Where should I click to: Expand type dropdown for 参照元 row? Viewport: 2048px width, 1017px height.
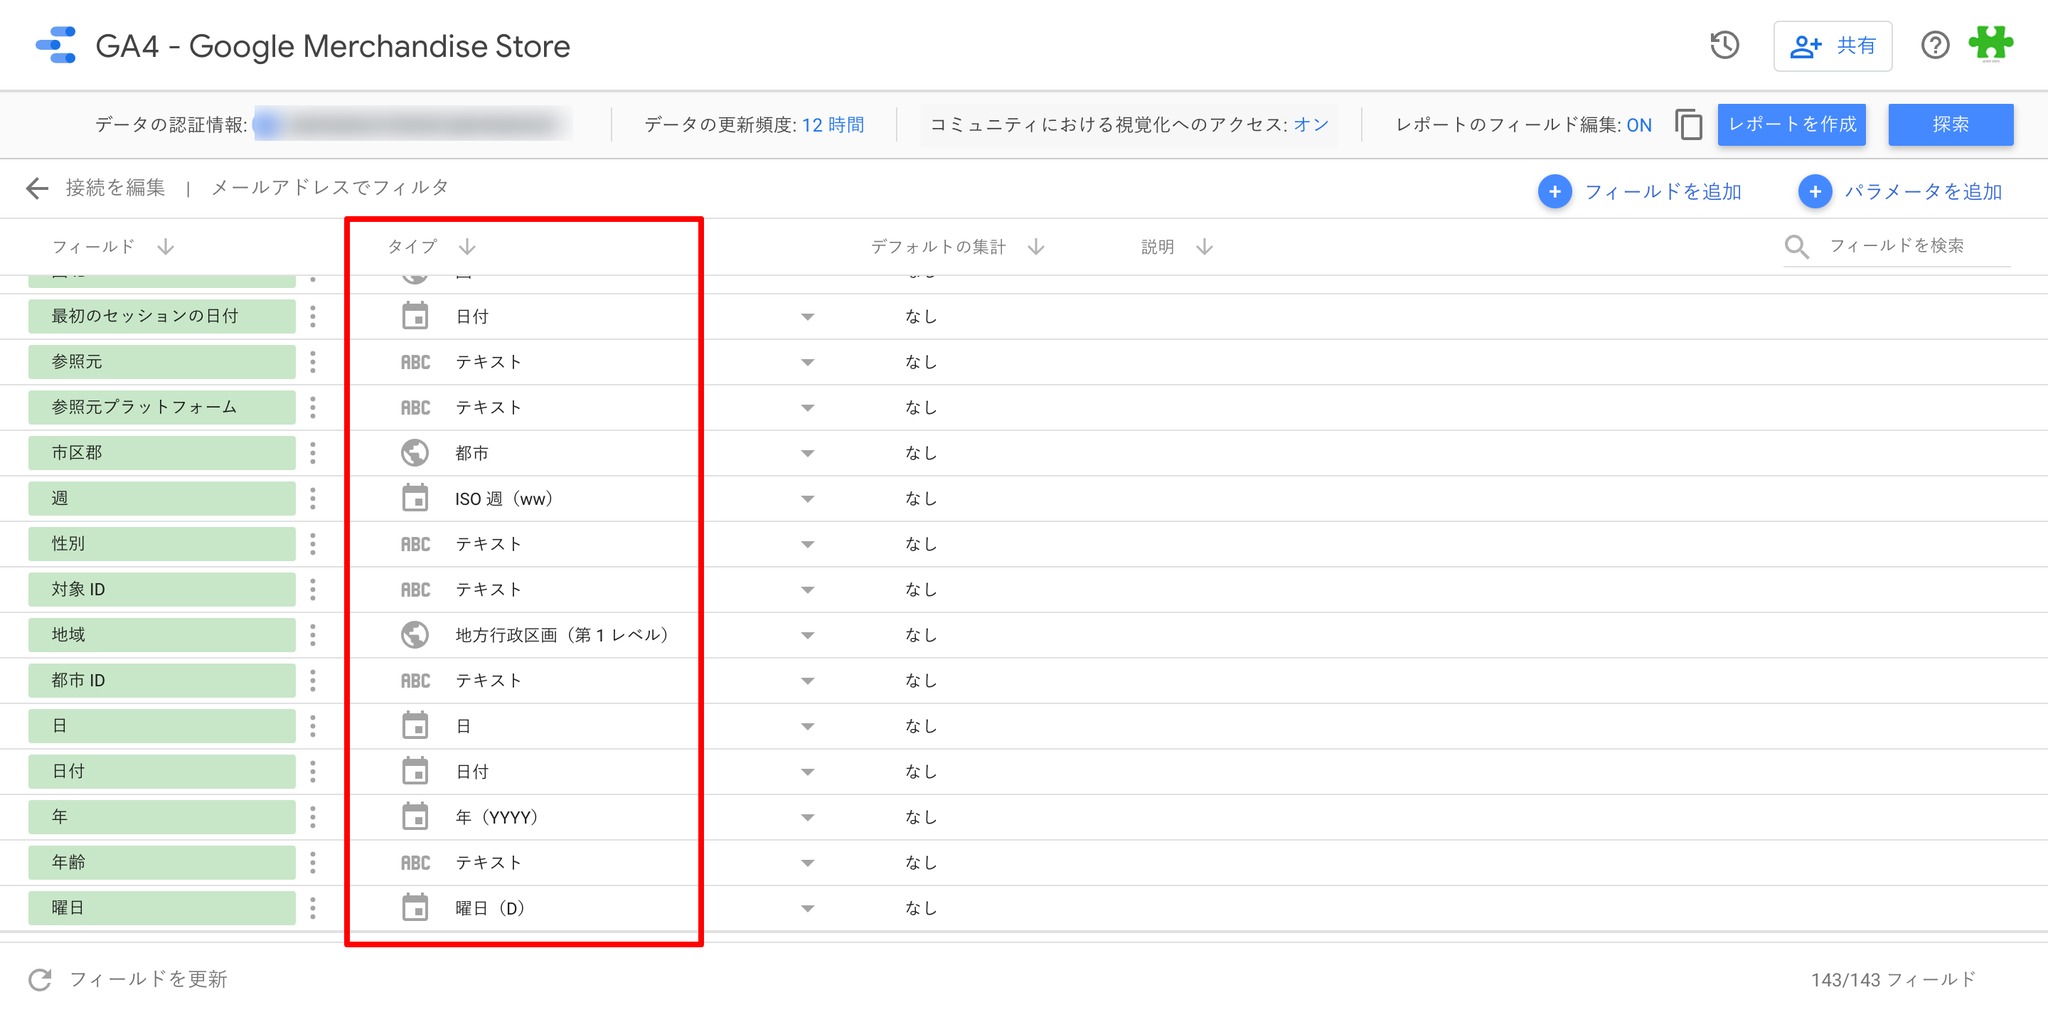click(808, 363)
